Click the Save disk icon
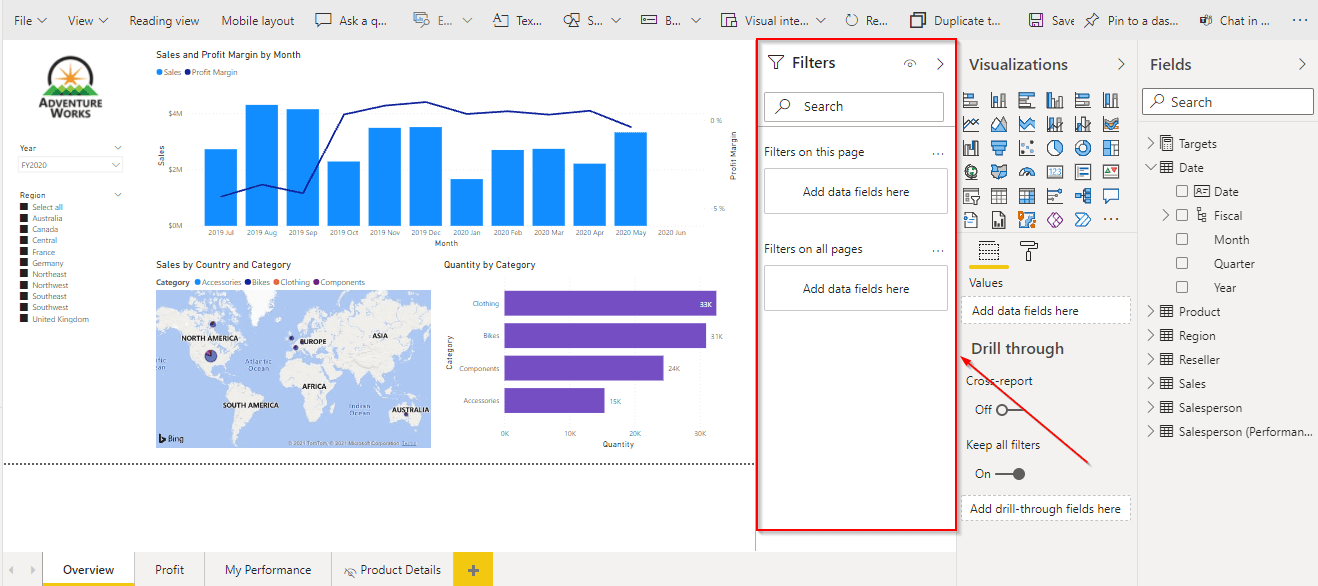 click(x=1036, y=20)
